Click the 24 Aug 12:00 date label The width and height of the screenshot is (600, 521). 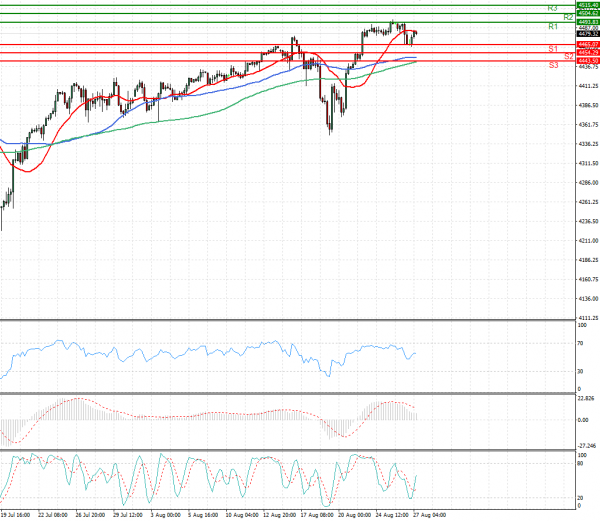pos(392,515)
